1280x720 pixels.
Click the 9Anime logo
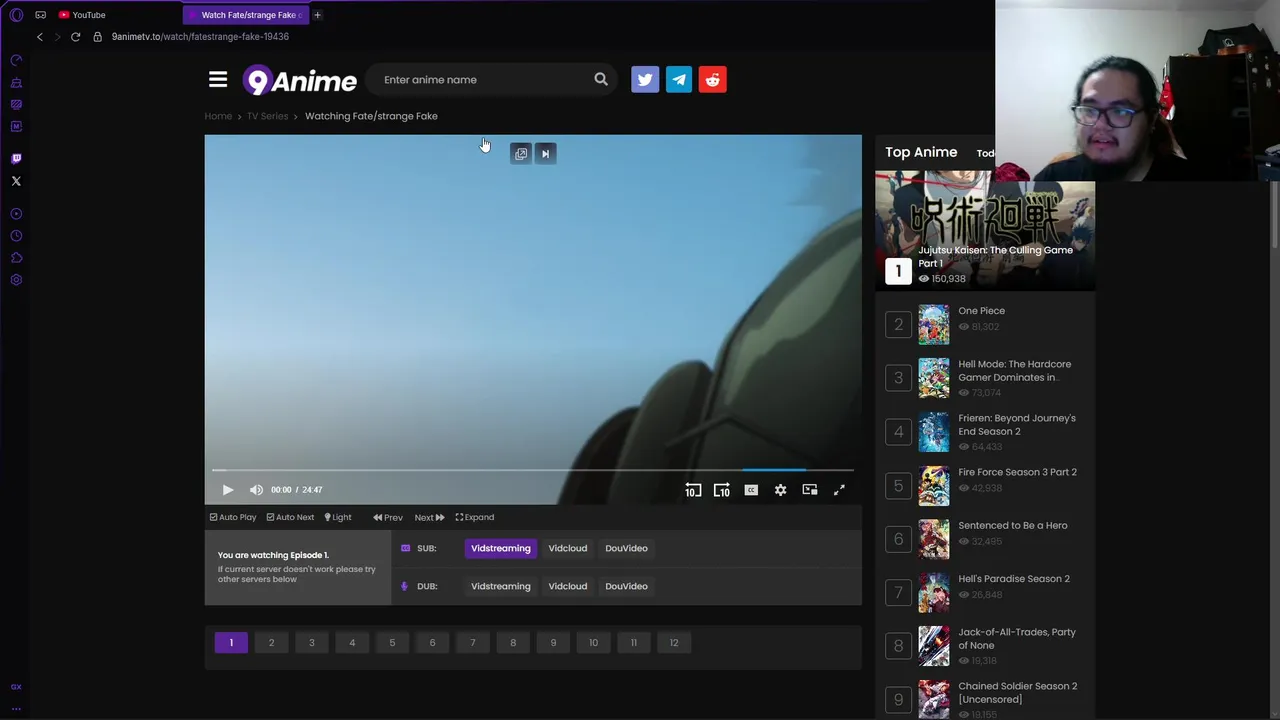299,80
